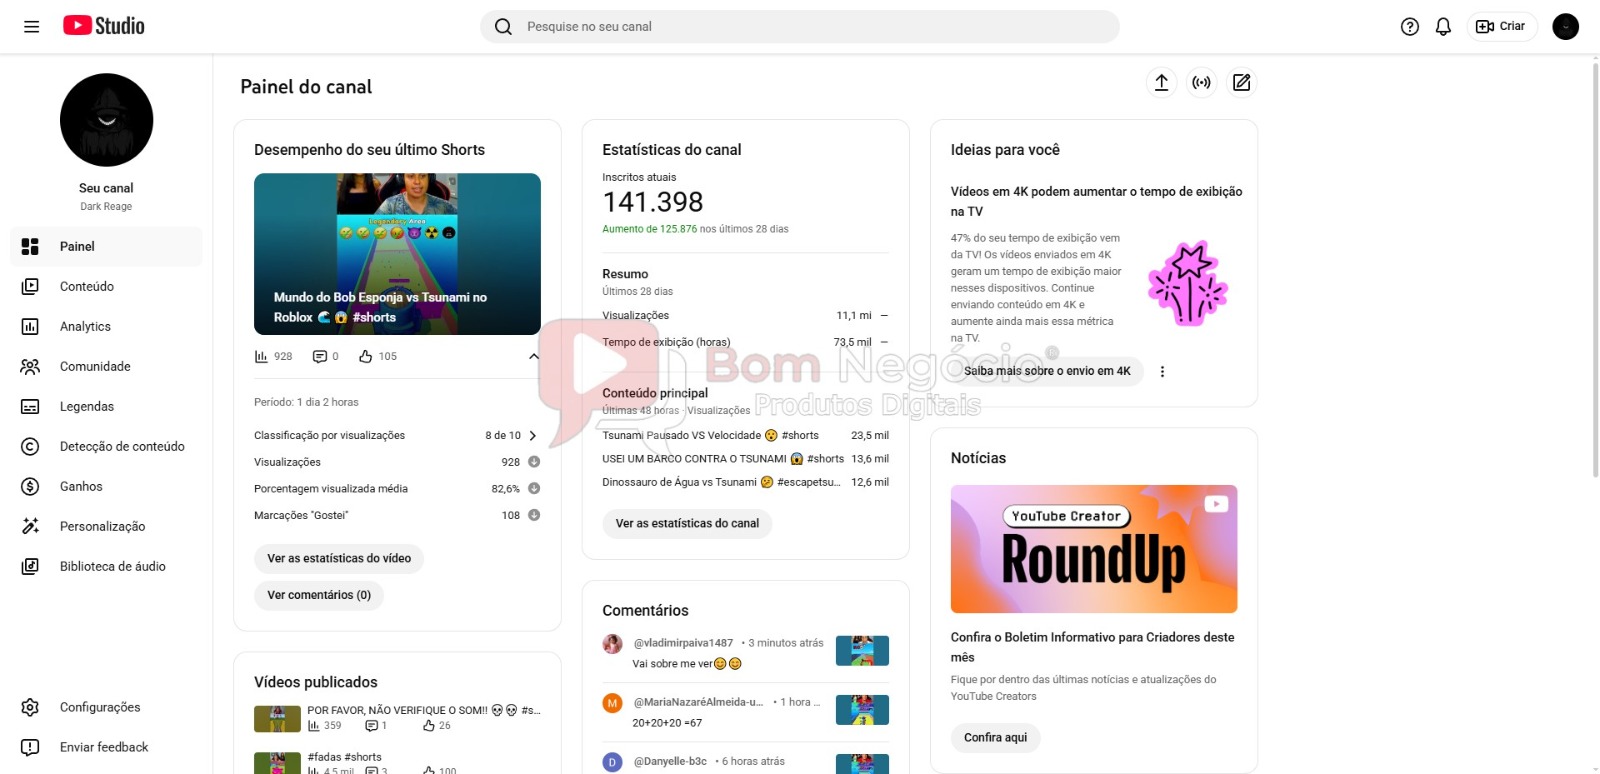Screen dimensions: 1600x774
Task: Expand Classificação por visualizações arrow
Action: pos(533,435)
